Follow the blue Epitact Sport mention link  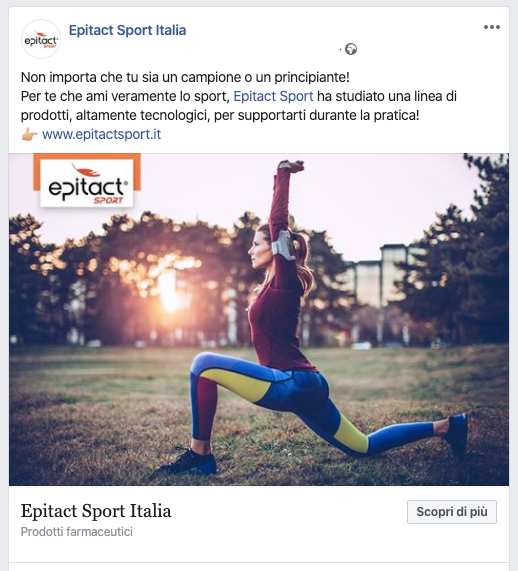[273, 96]
